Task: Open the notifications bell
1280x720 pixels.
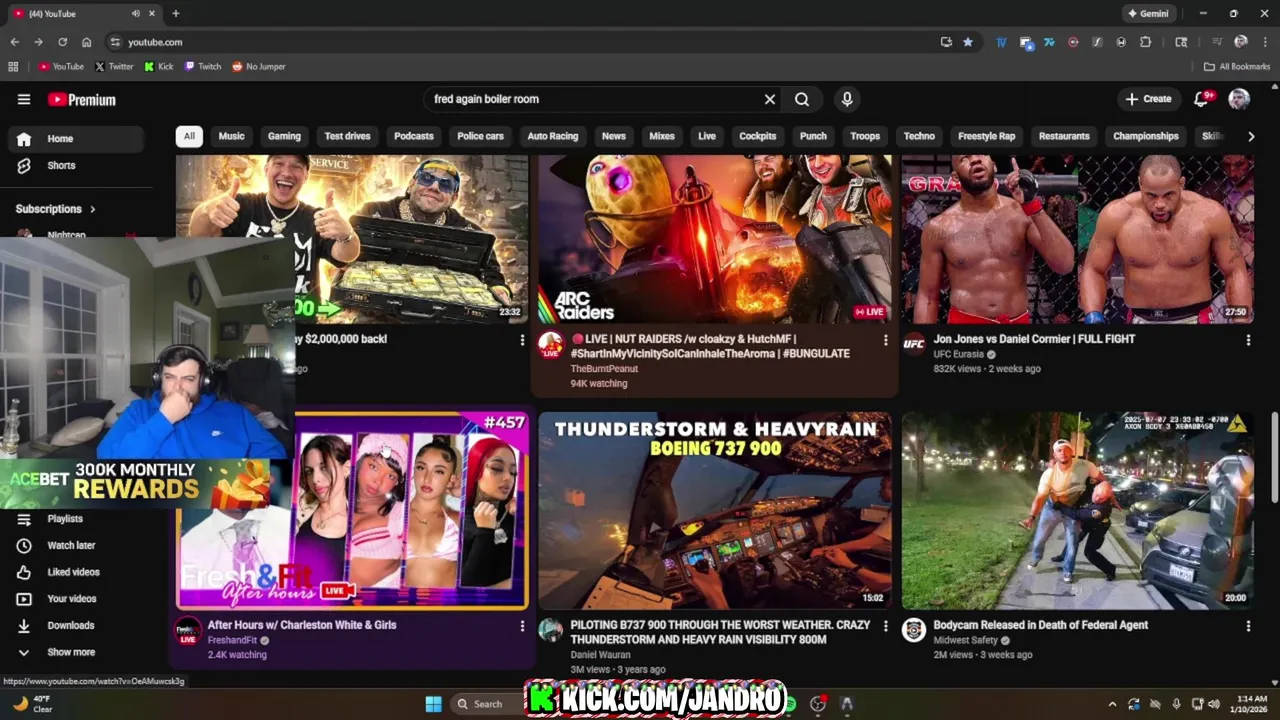Action: pos(1202,99)
